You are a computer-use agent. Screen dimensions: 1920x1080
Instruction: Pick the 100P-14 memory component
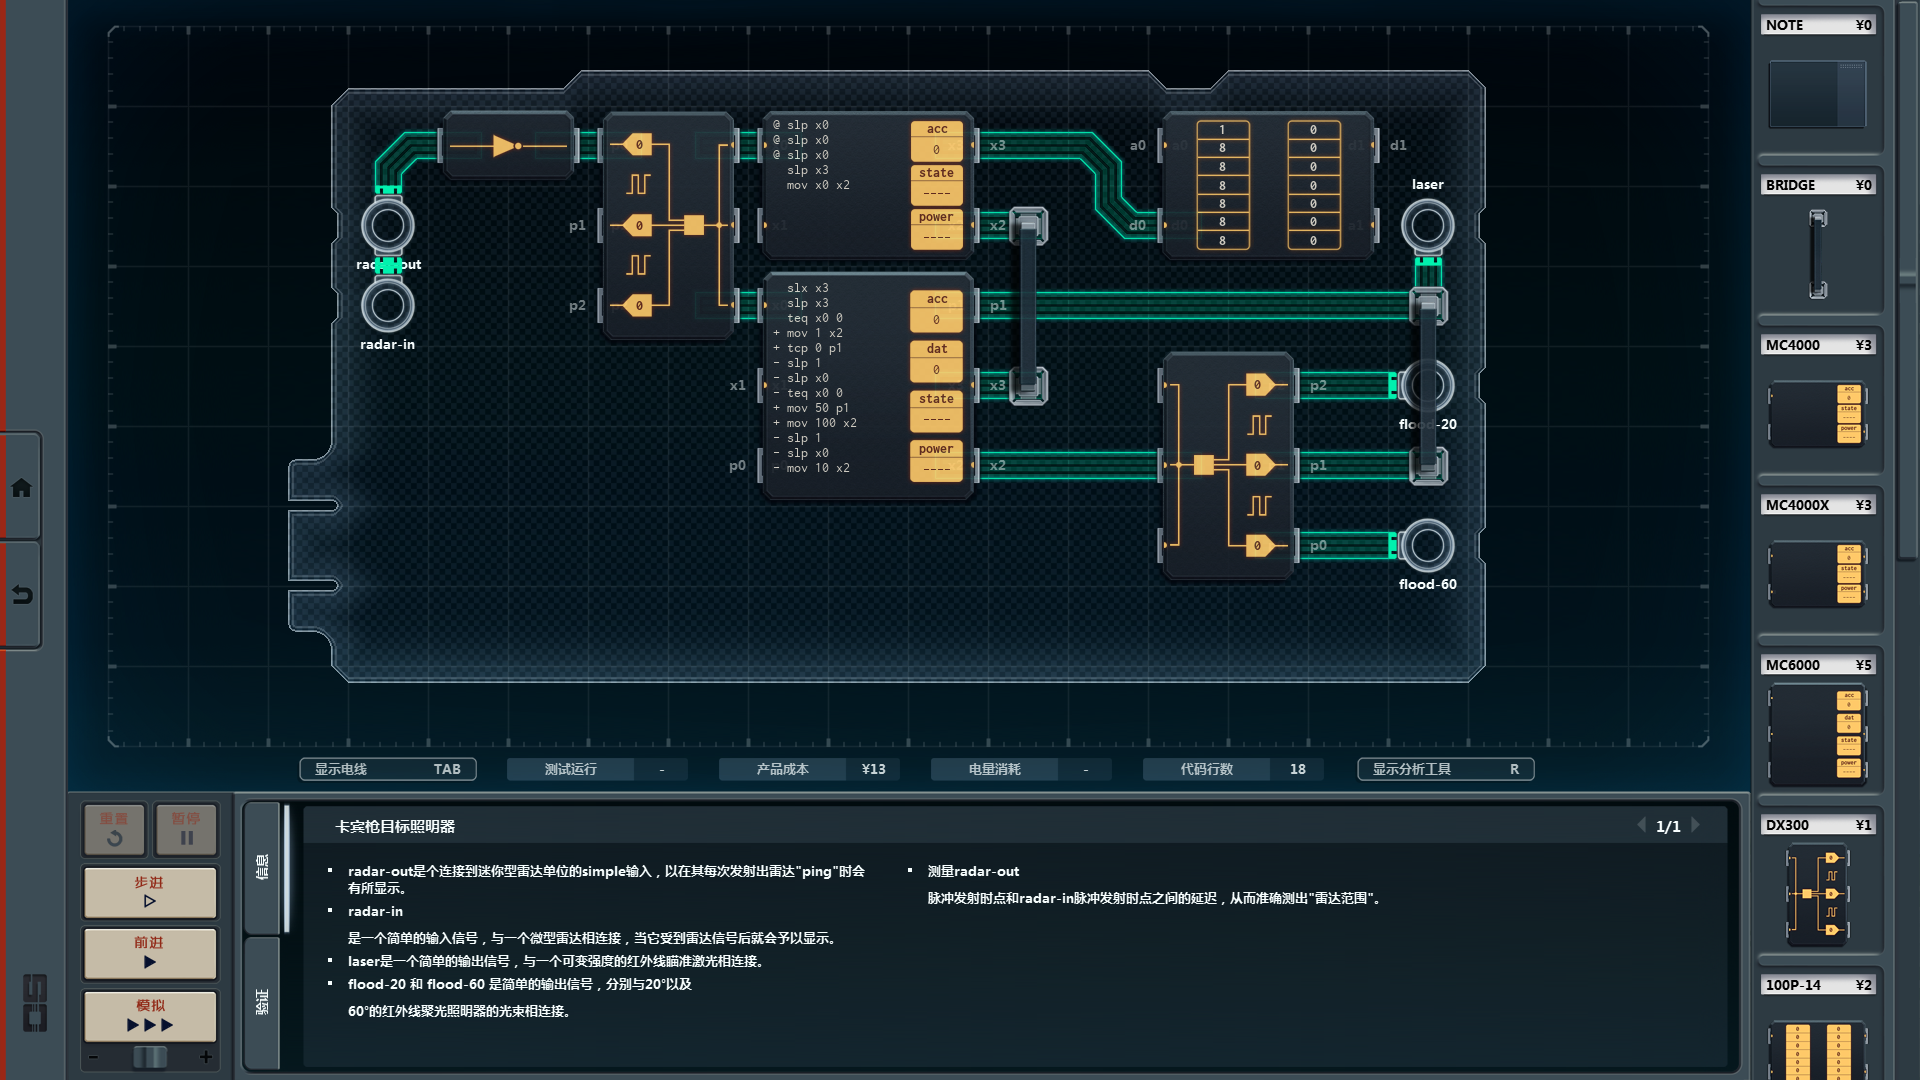(1817, 1050)
